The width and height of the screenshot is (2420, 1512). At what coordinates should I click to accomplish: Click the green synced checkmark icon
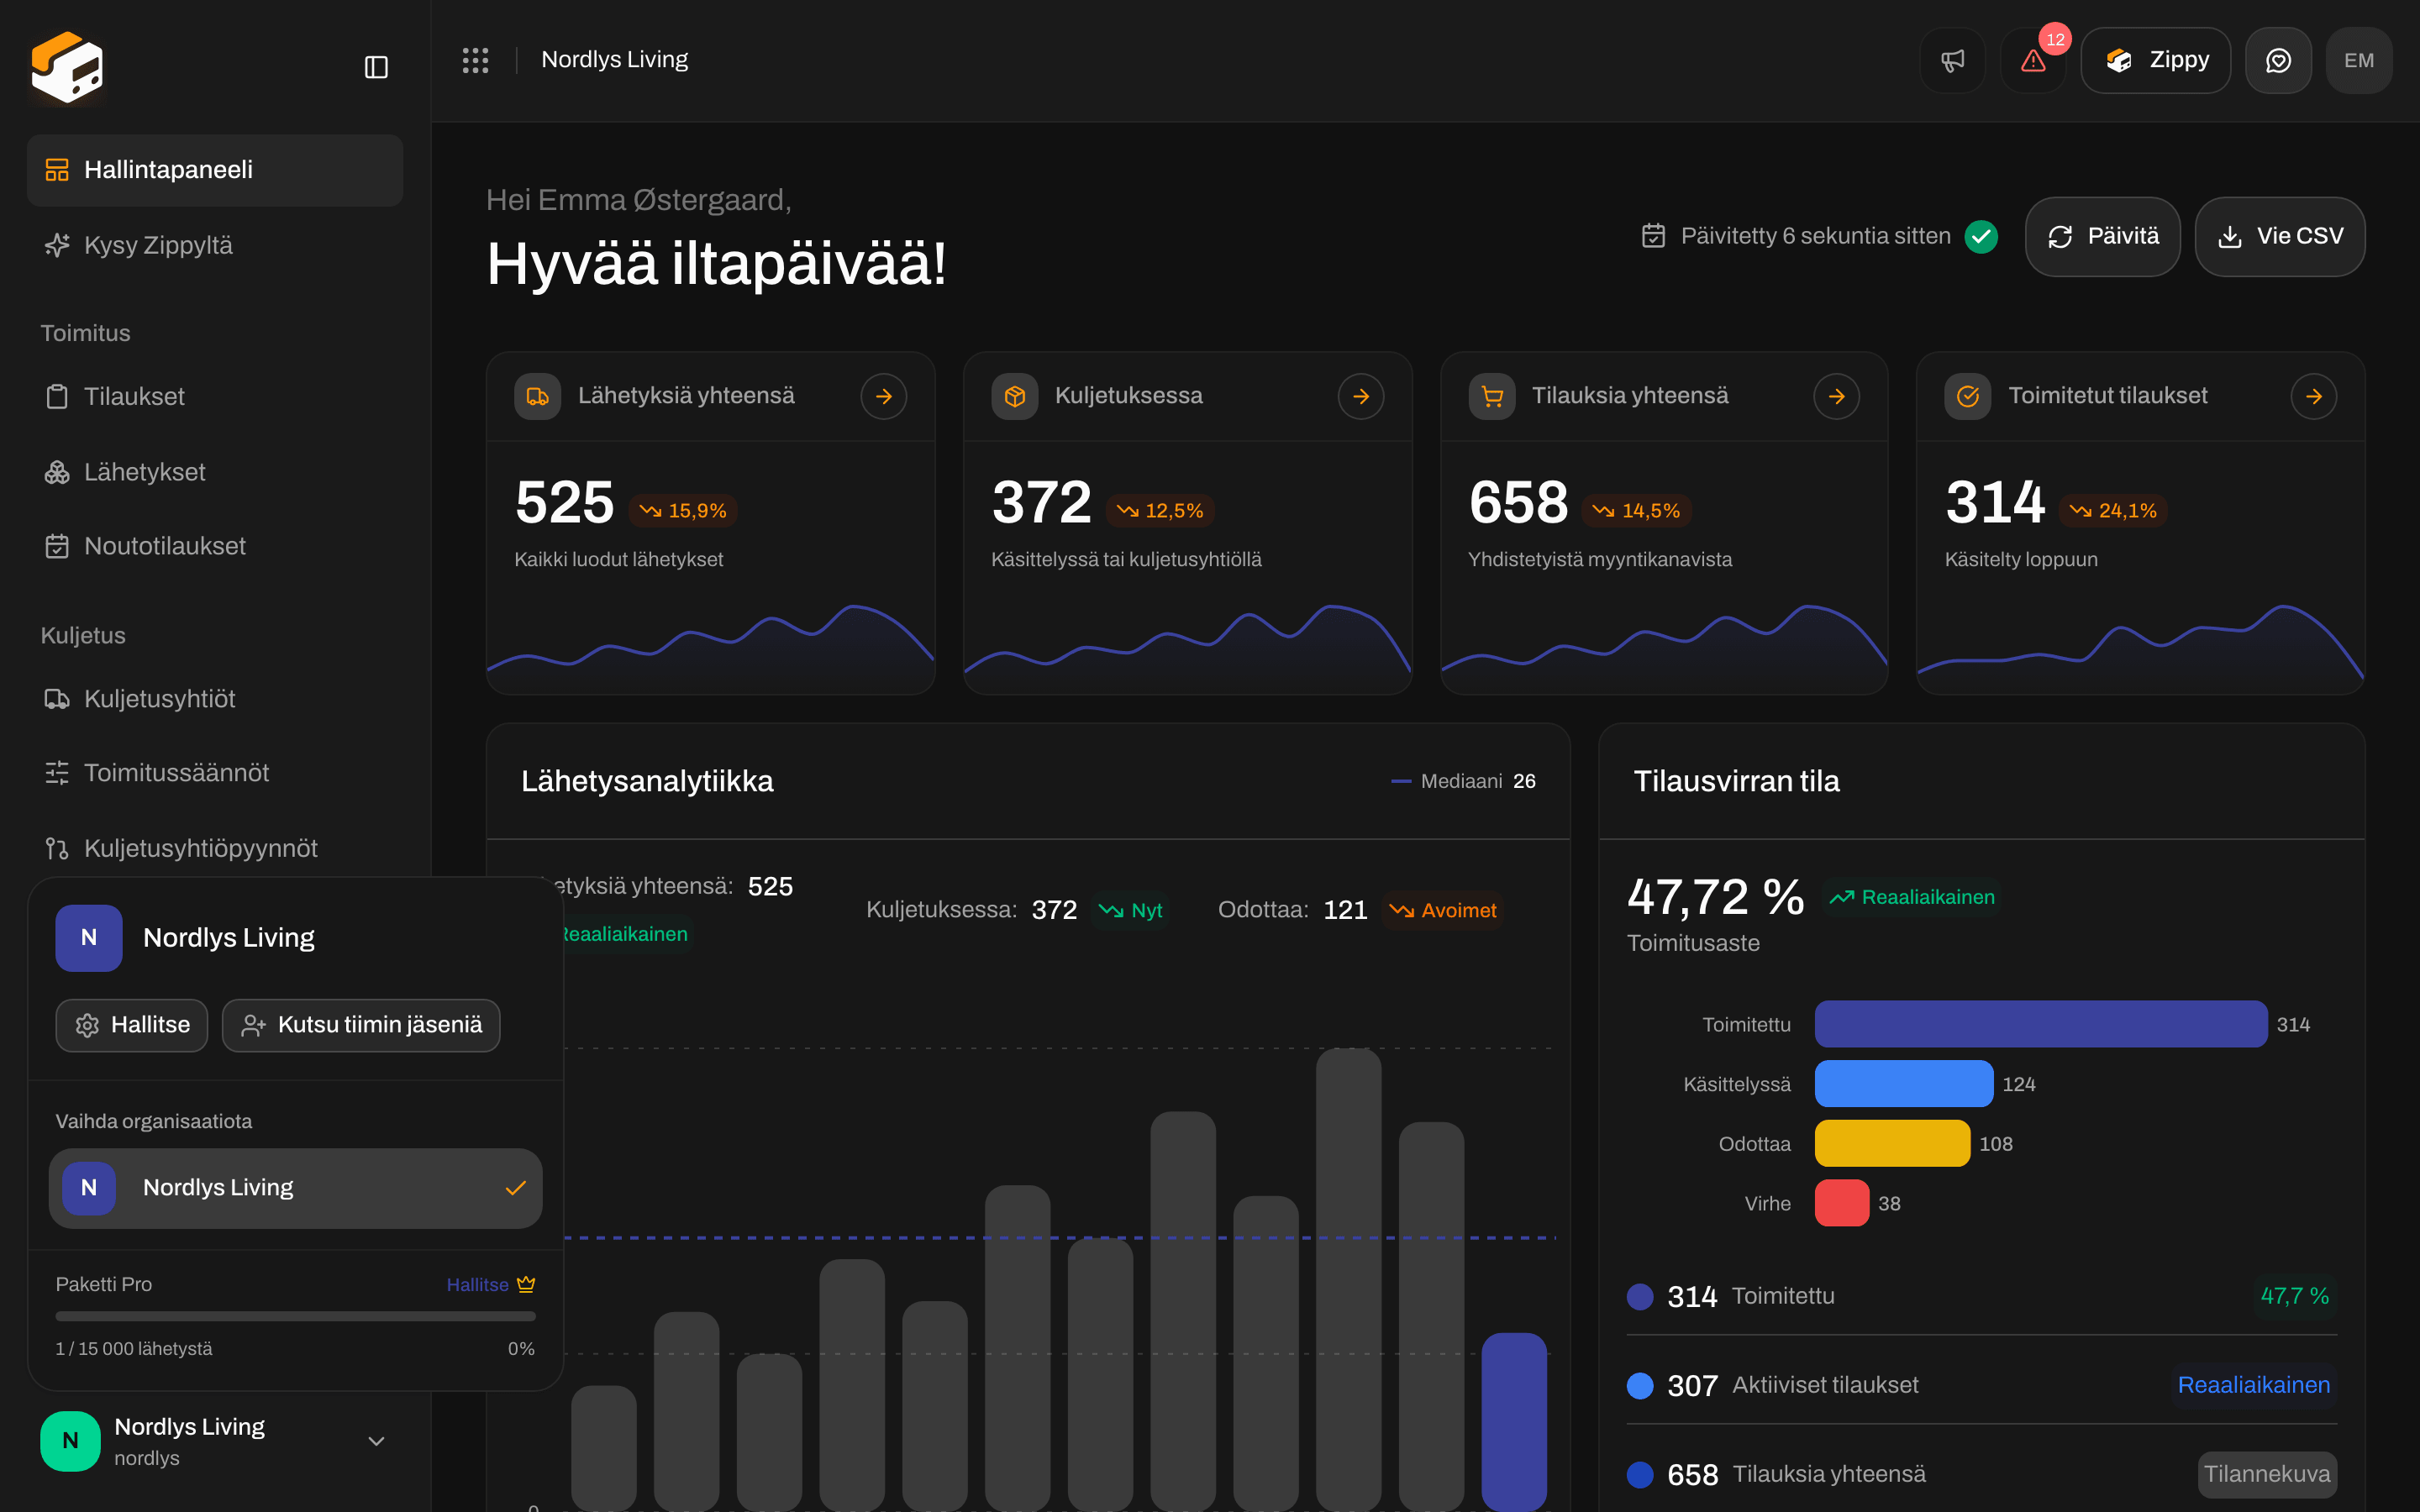[1981, 236]
